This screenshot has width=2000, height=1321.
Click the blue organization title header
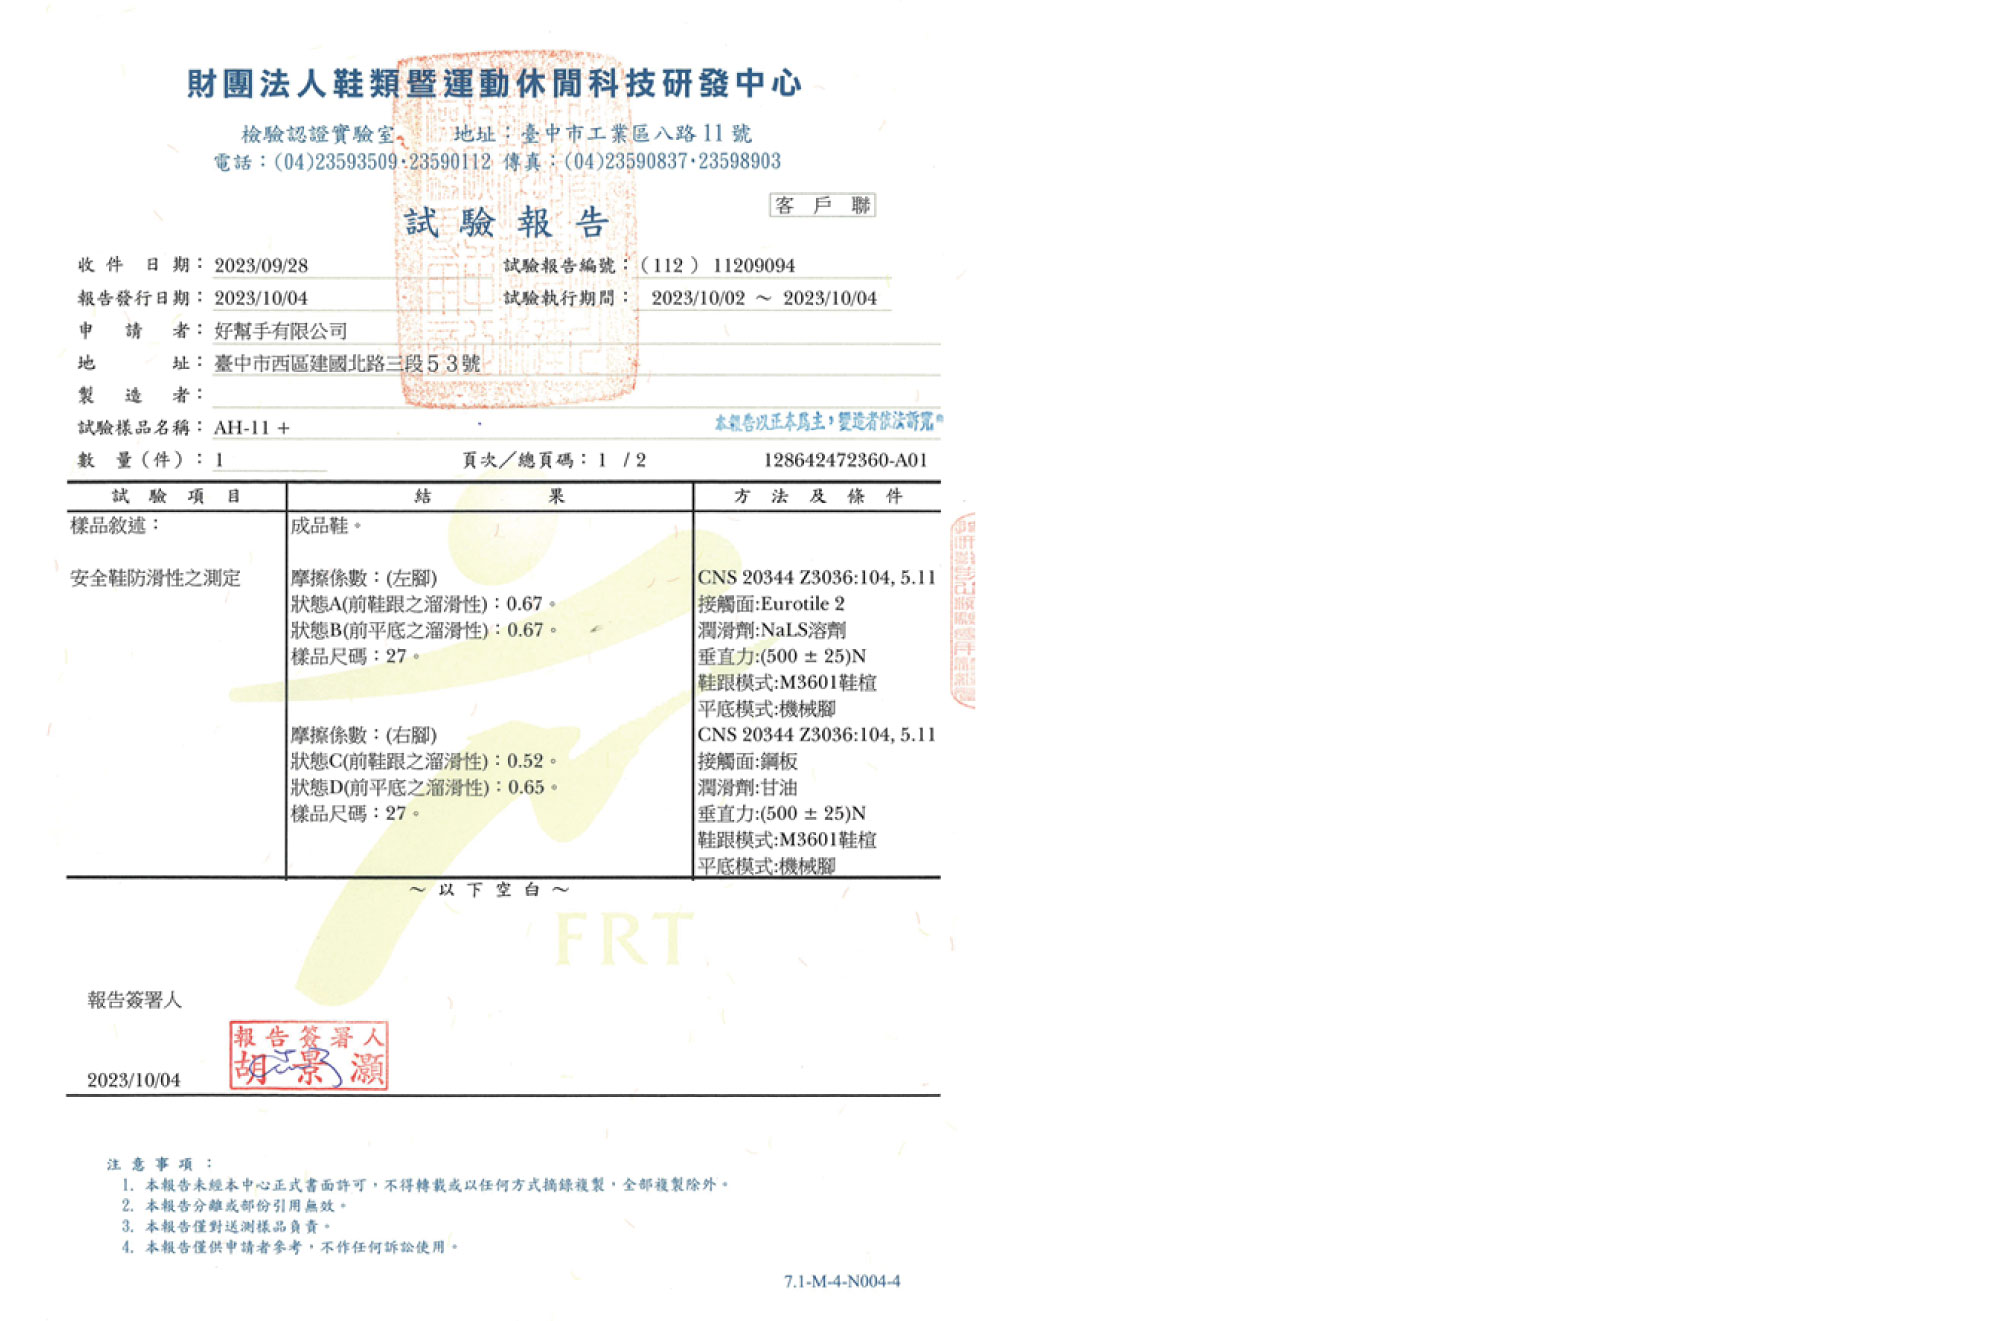(x=494, y=84)
